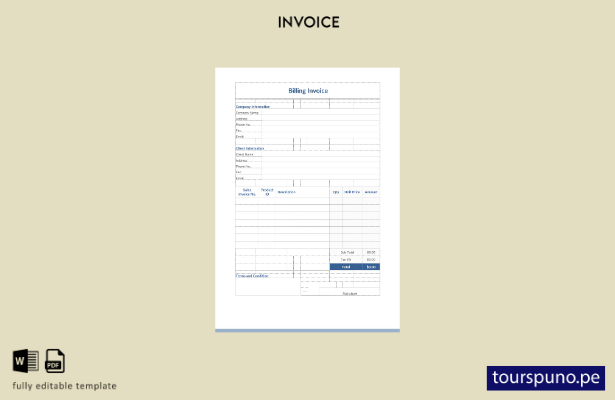
Task: Click the INVOICE heading text
Action: (309, 22)
